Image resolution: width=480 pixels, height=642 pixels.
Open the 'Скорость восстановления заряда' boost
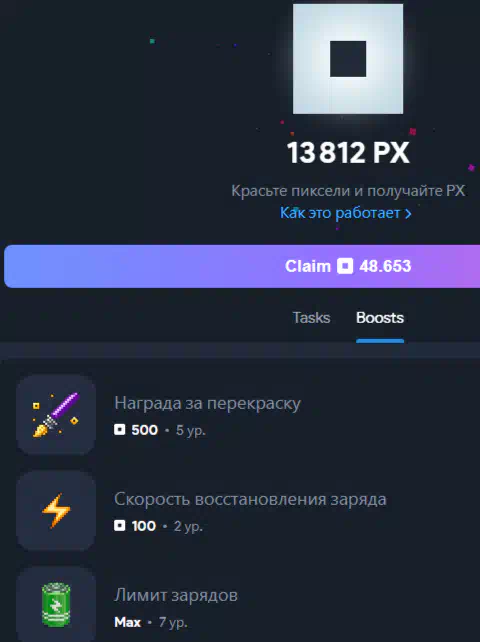tap(248, 511)
